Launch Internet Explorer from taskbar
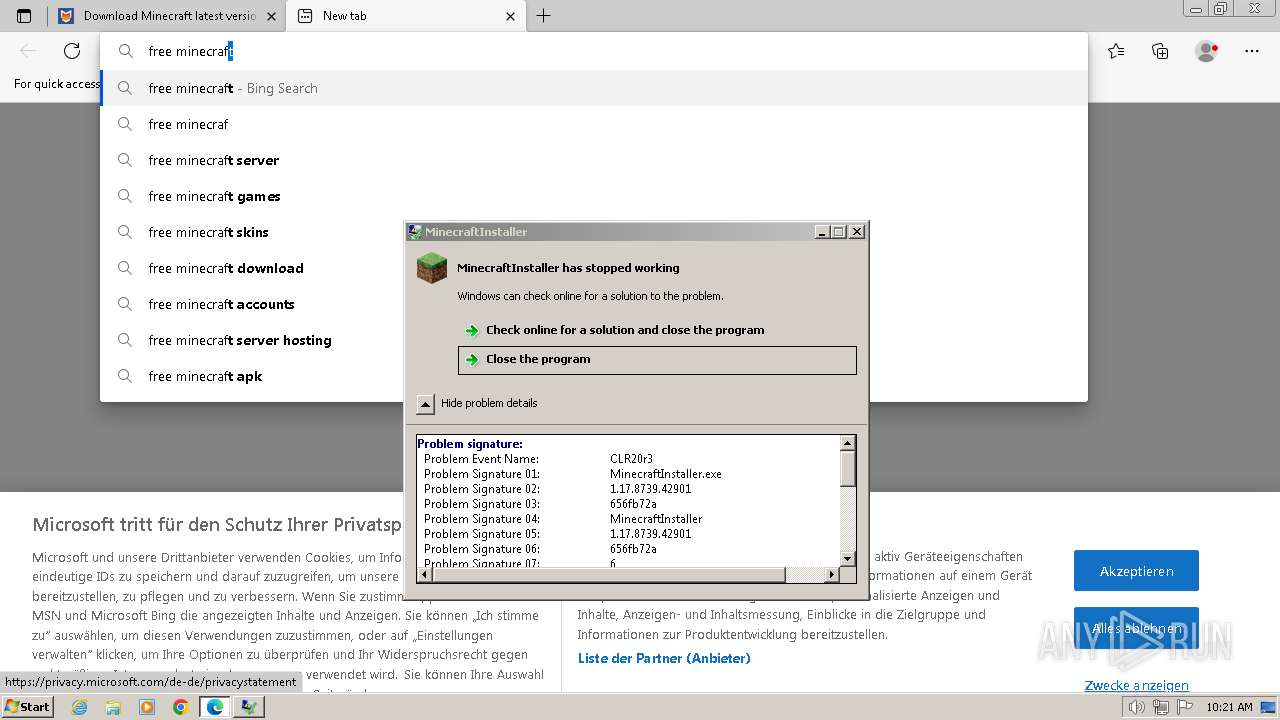This screenshot has height=720, width=1280. pyautogui.click(x=80, y=707)
